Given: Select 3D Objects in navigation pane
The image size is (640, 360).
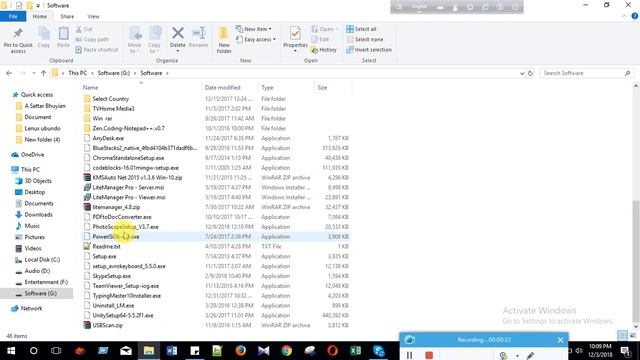Looking at the screenshot, I should tap(38, 181).
